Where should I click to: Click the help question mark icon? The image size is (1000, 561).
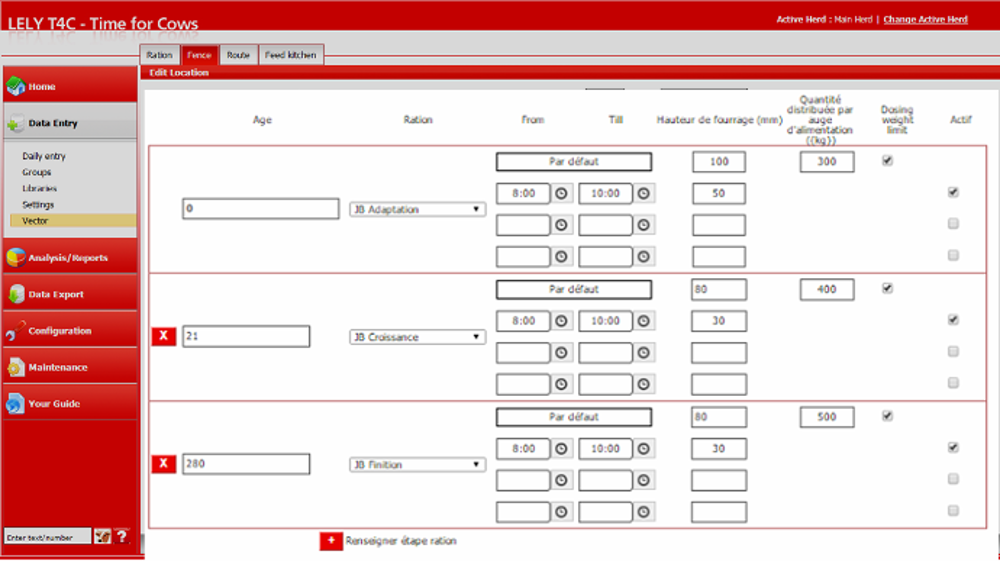pyautogui.click(x=122, y=537)
